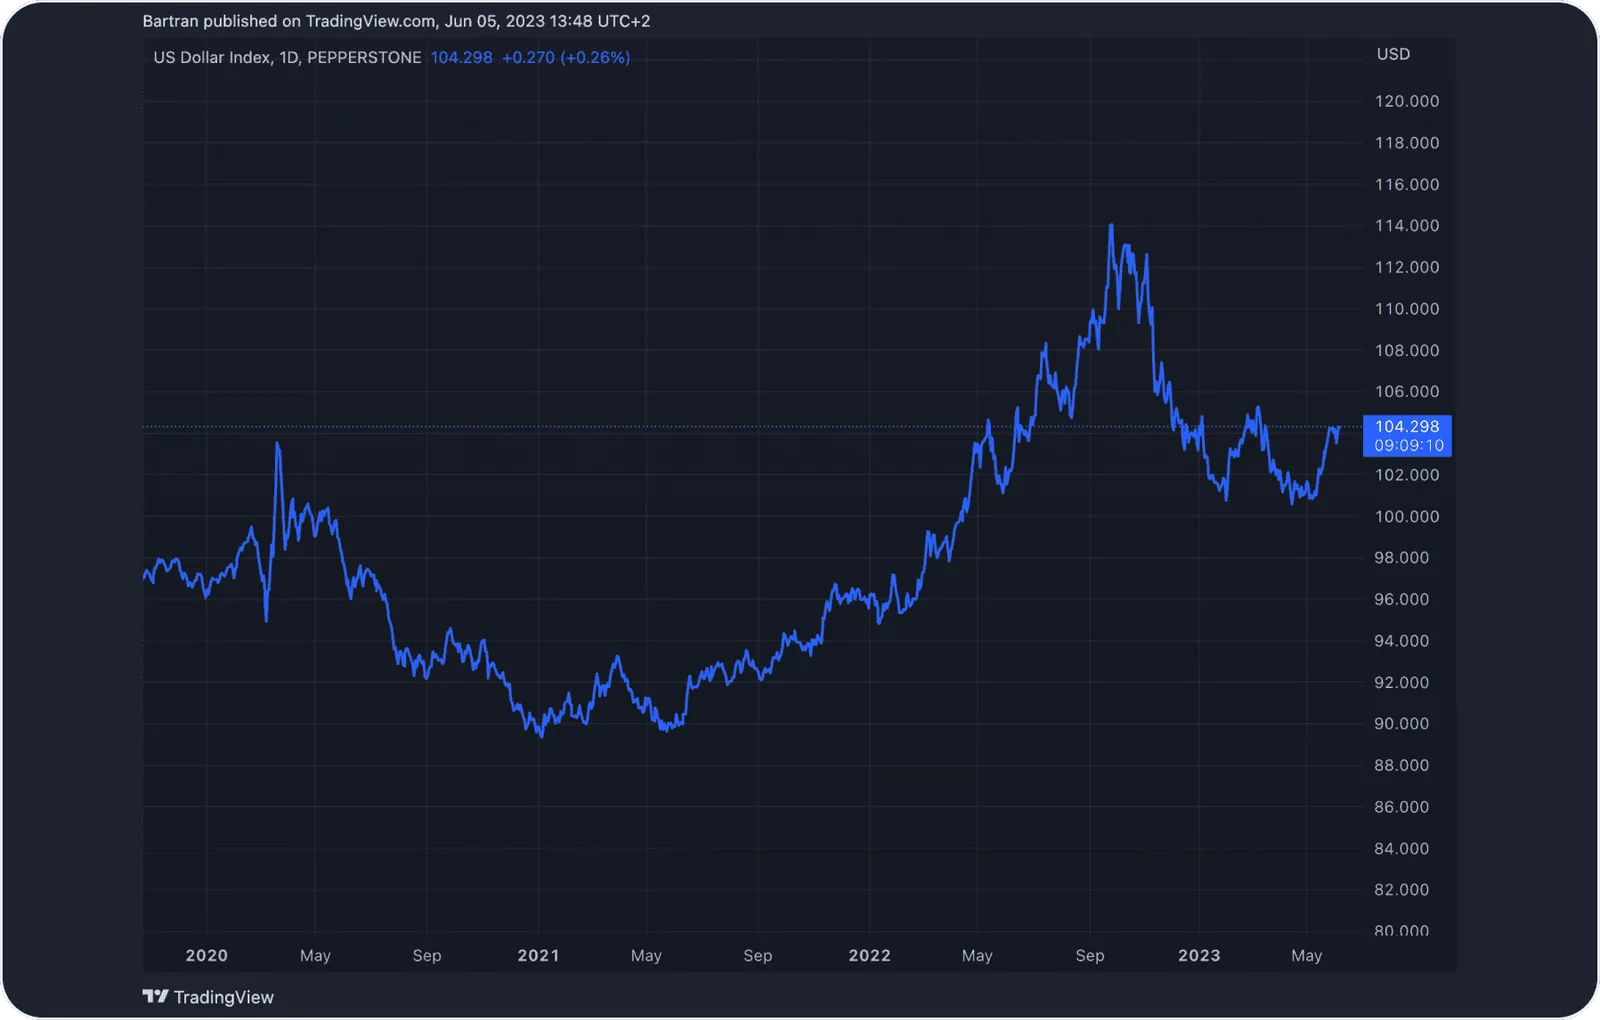Click the 120.000 price axis label
This screenshot has width=1600, height=1020.
click(1407, 101)
